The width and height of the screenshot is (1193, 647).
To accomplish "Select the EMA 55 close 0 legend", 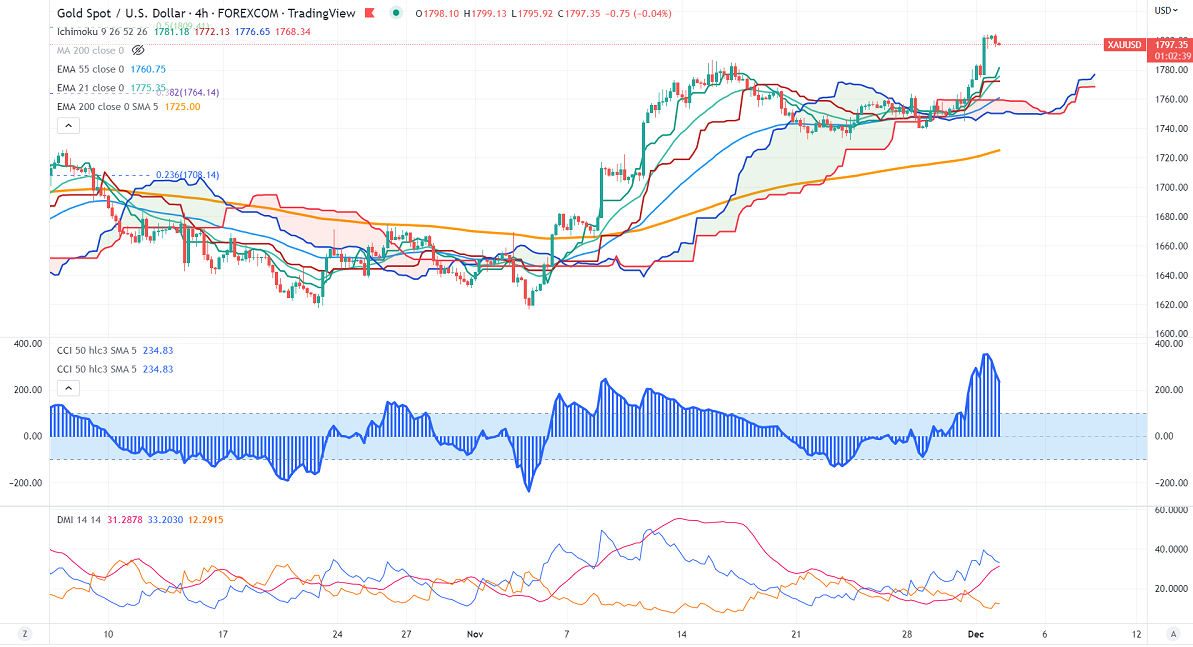I will [x=90, y=69].
